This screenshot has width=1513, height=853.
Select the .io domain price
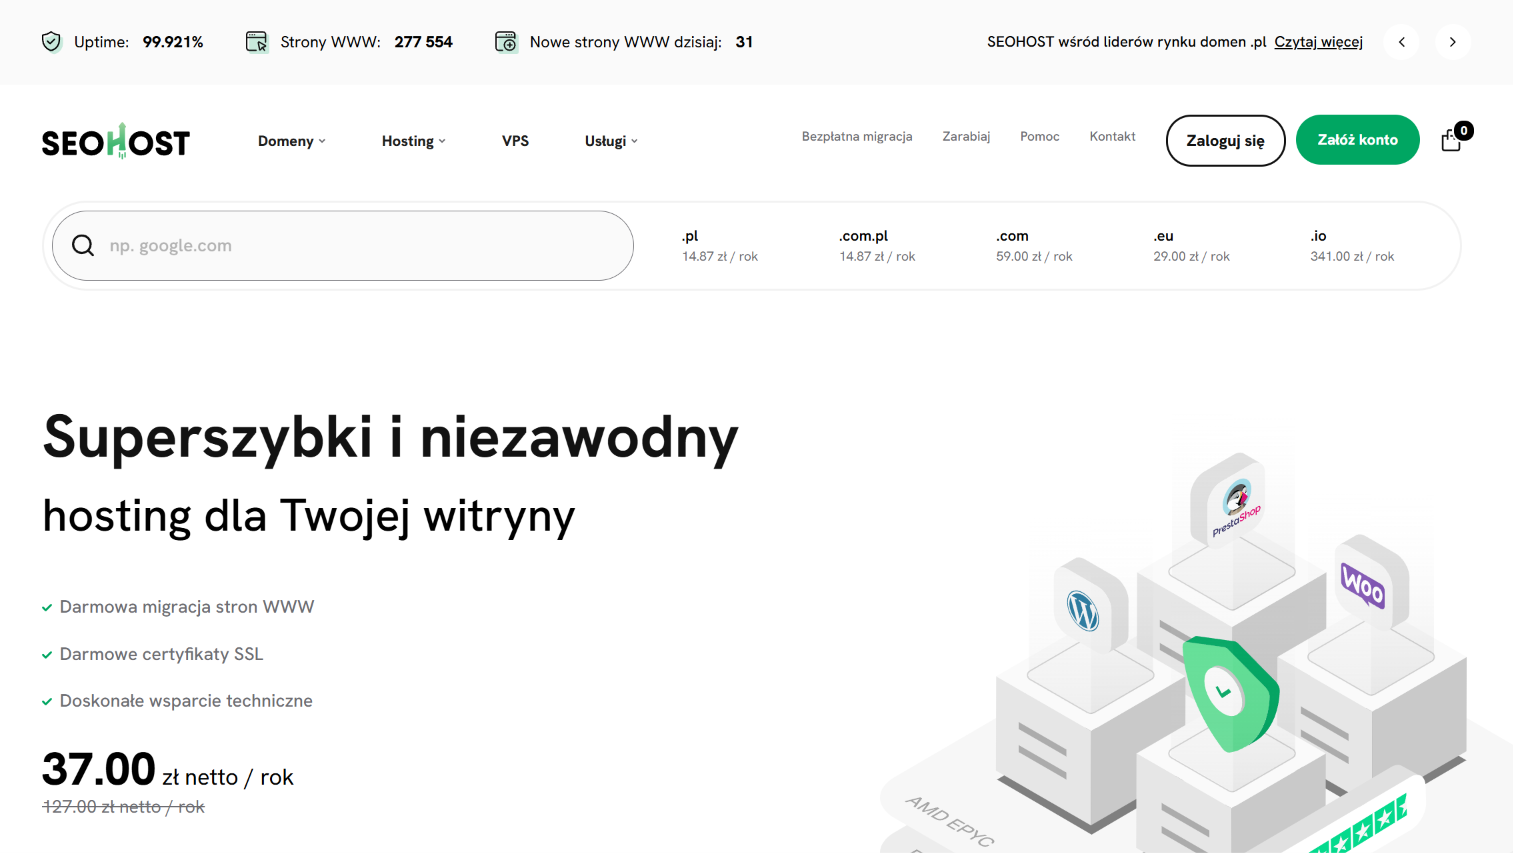click(x=1352, y=246)
